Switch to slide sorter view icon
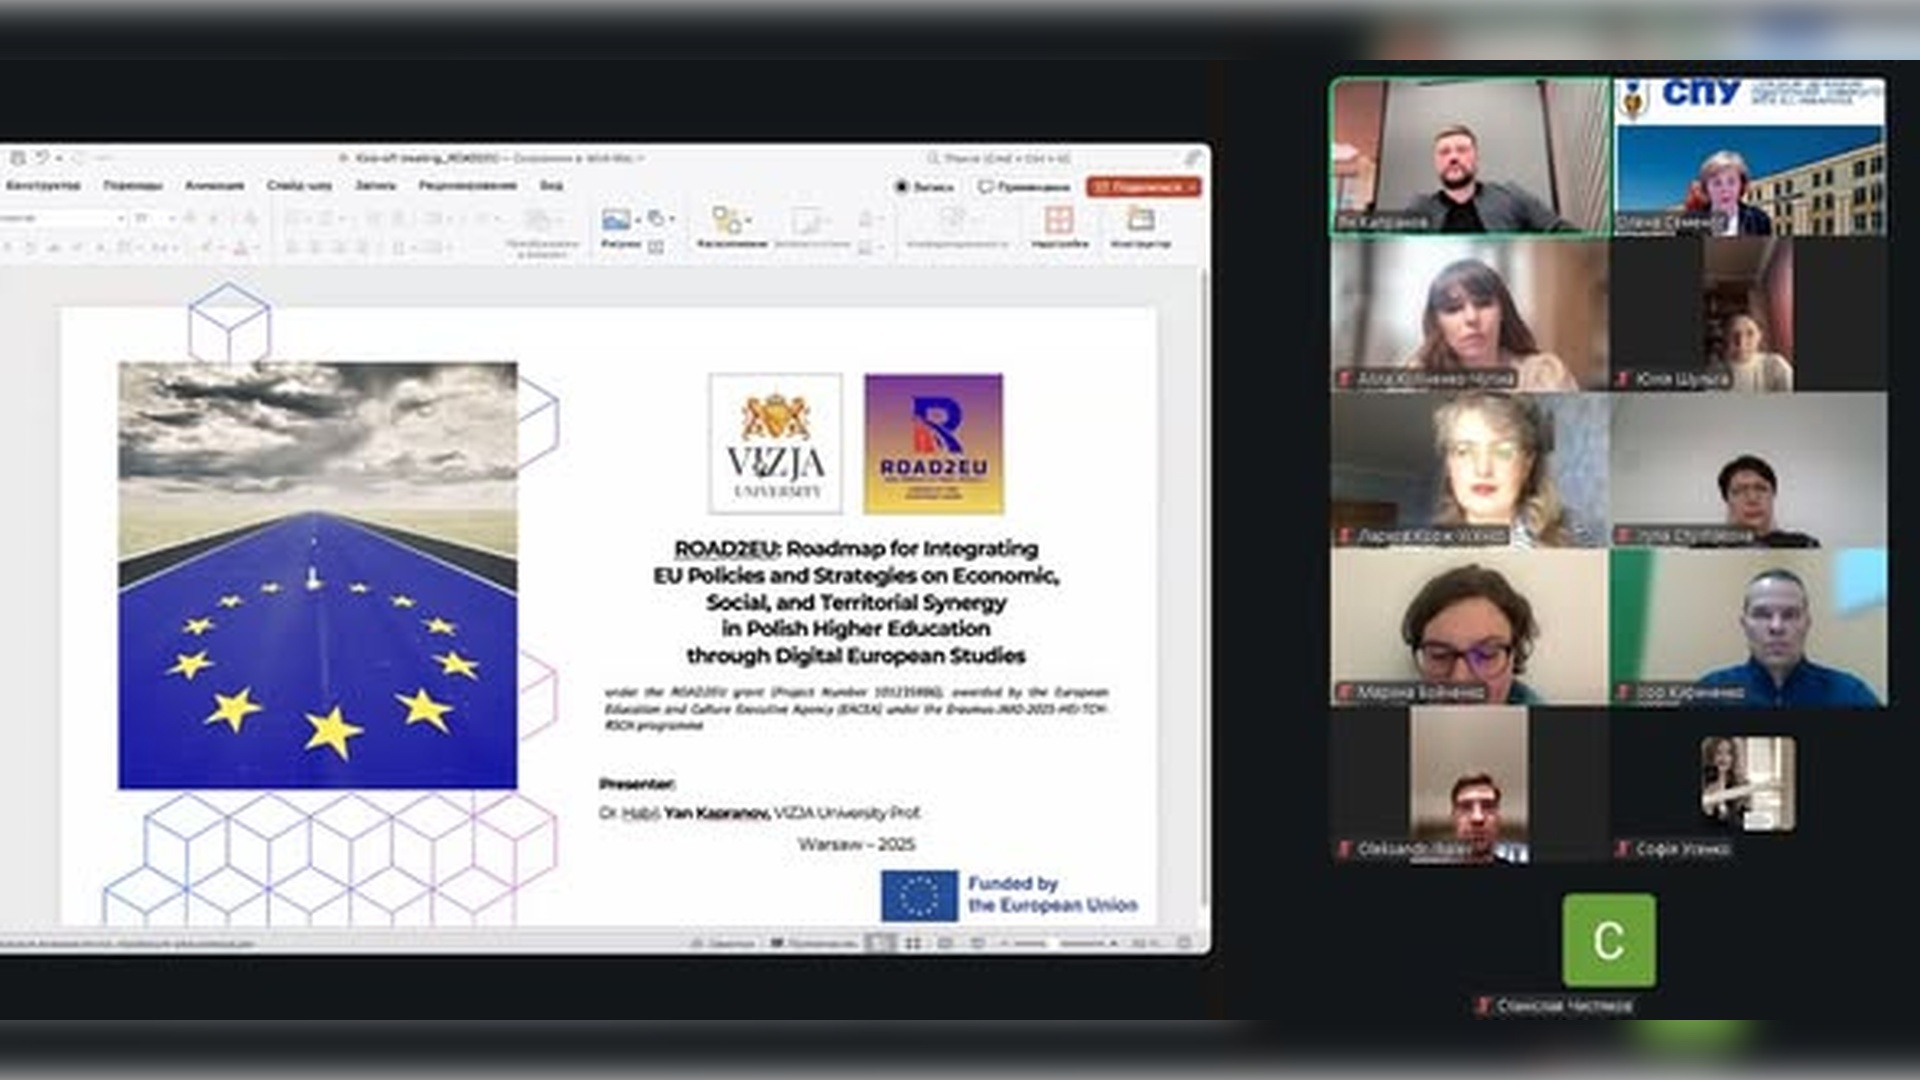This screenshot has width=1920, height=1080. click(913, 943)
